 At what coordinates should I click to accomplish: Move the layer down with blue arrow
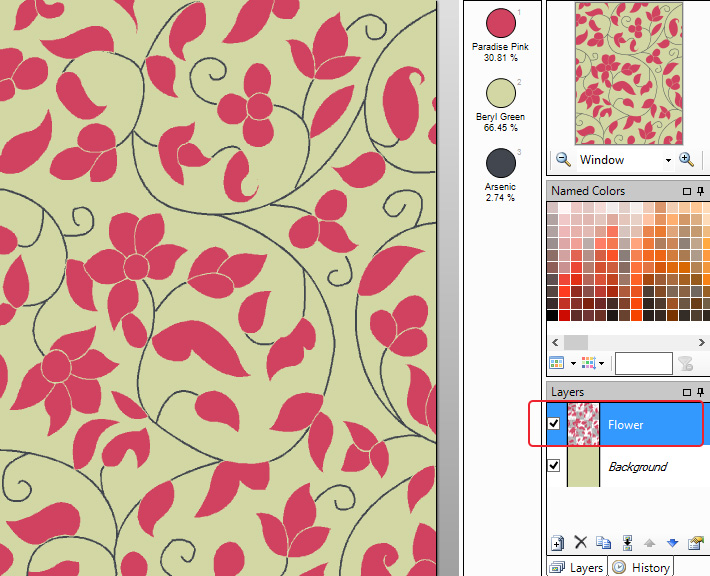(x=672, y=543)
